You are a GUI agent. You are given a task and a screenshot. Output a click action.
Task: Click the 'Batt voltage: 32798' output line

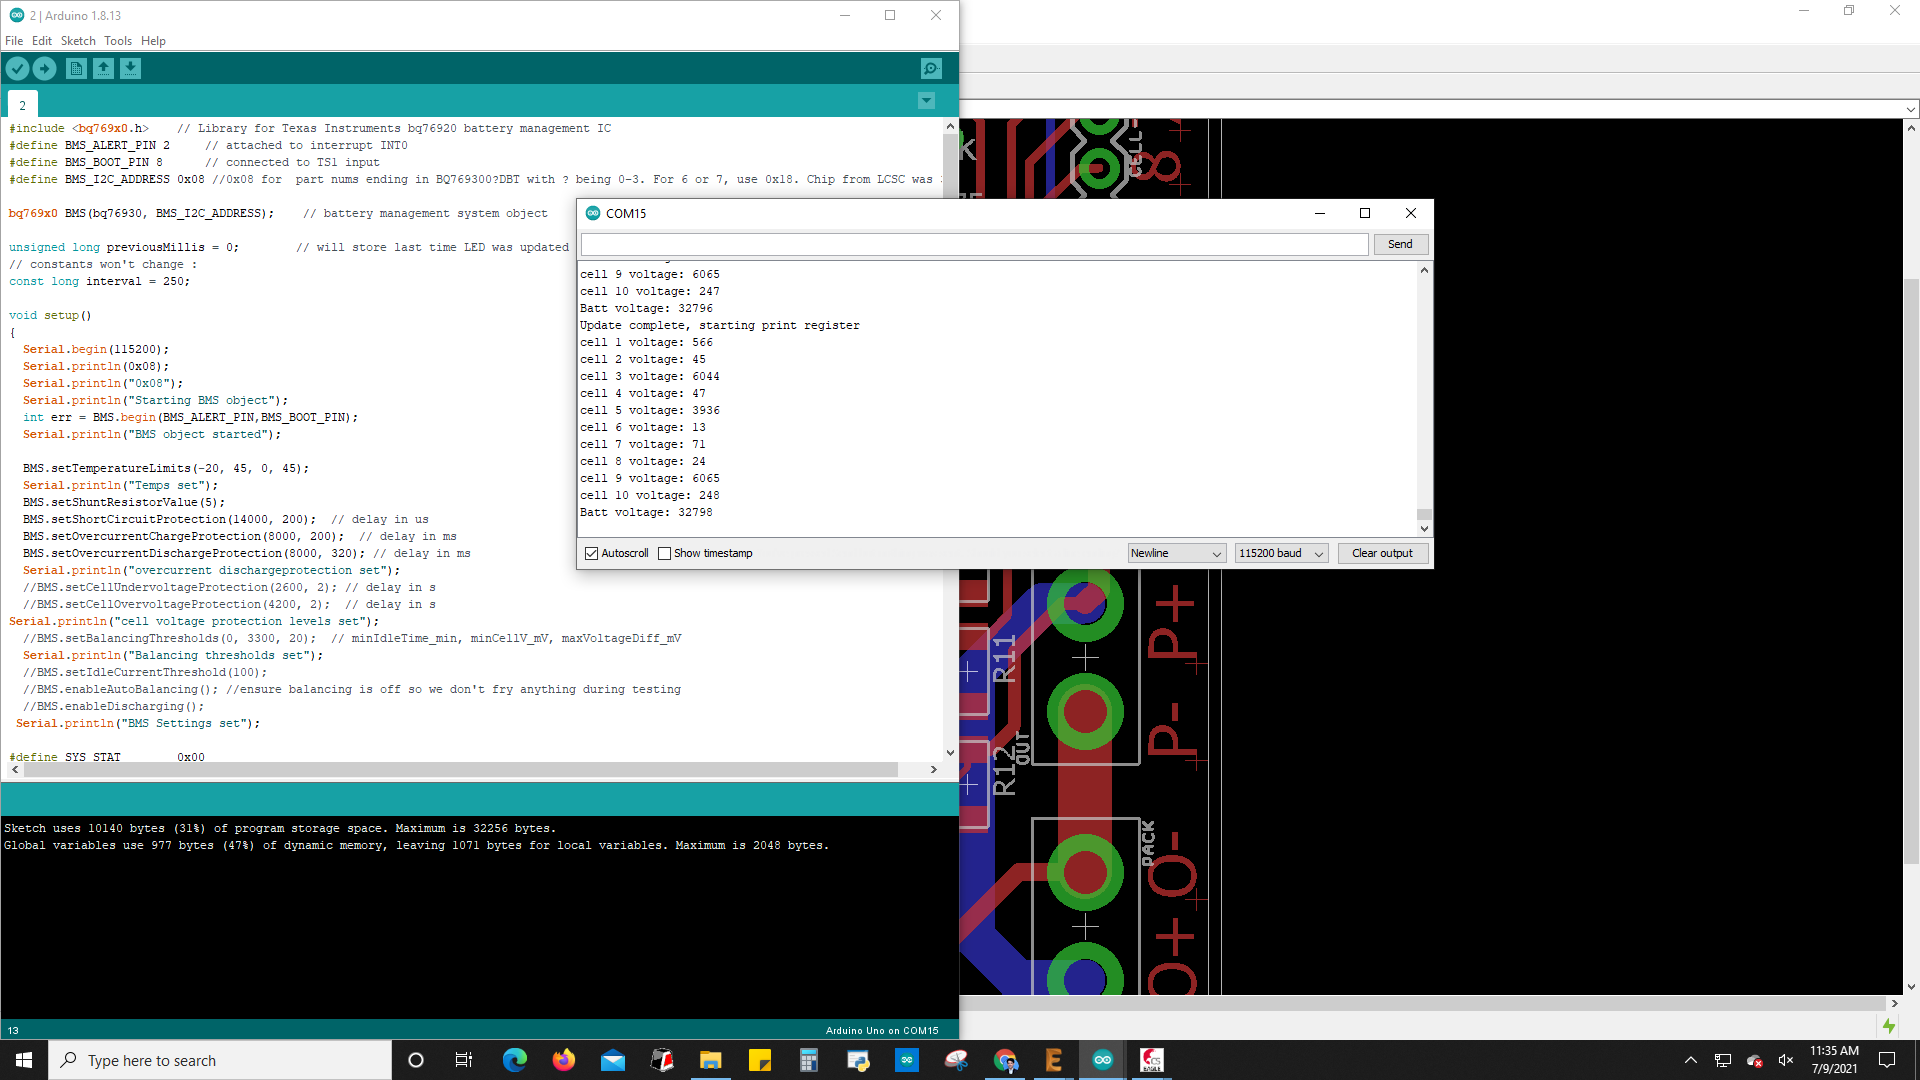pyautogui.click(x=646, y=512)
